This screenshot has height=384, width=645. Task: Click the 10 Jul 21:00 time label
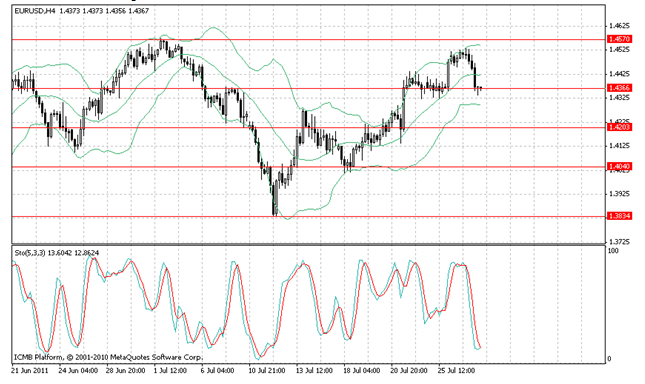coord(267,370)
